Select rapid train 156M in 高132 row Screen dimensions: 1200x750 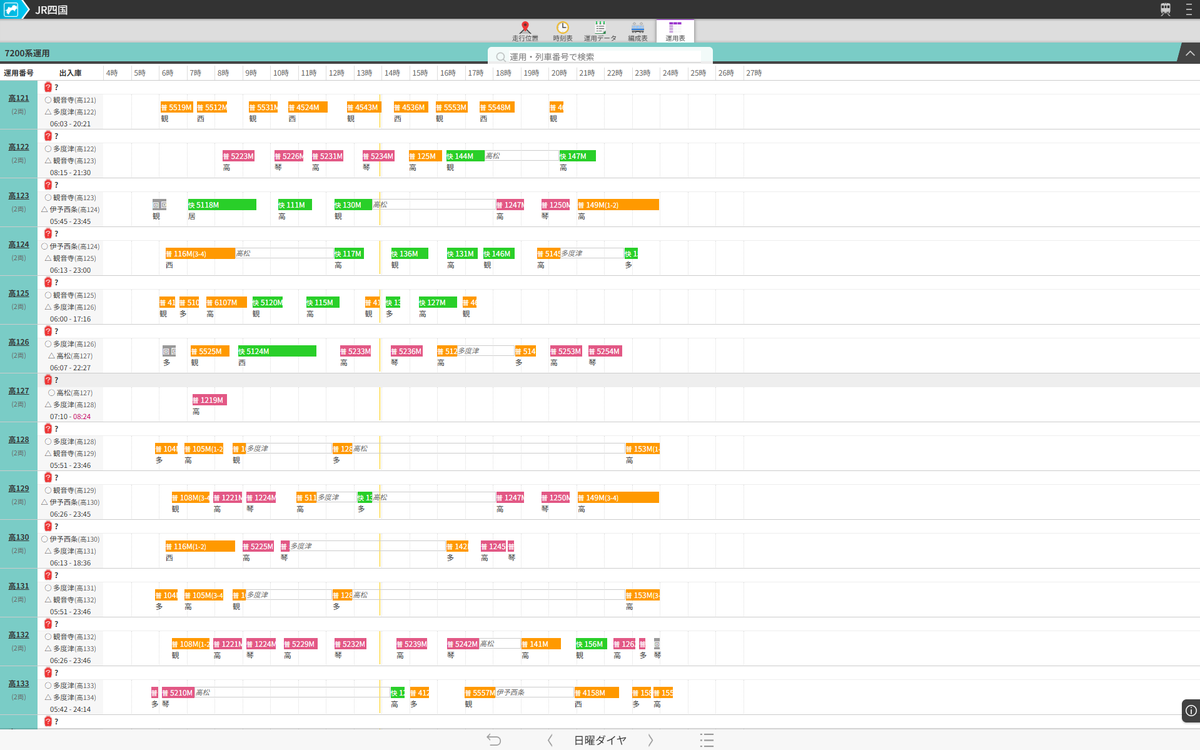tap(591, 644)
